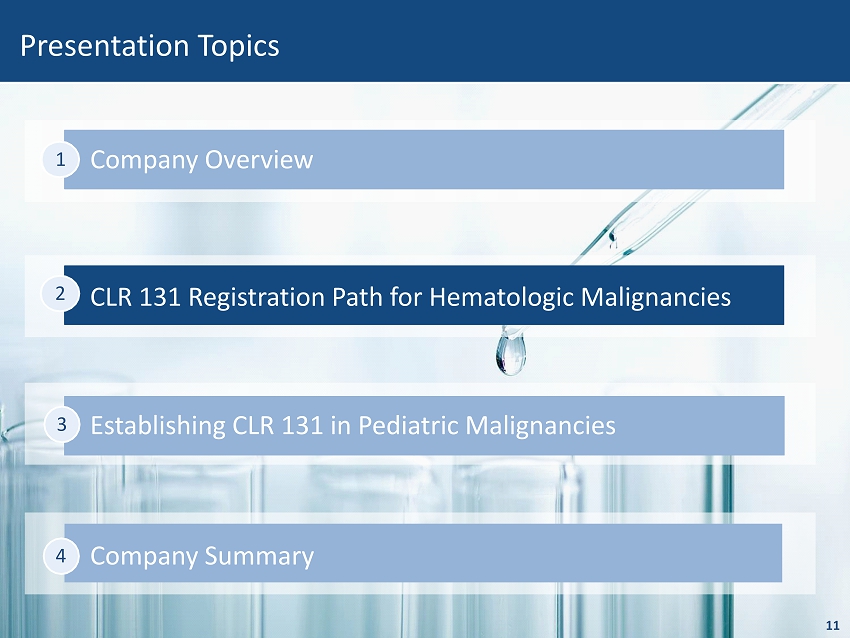Select the number 4 circle badge

(60, 554)
